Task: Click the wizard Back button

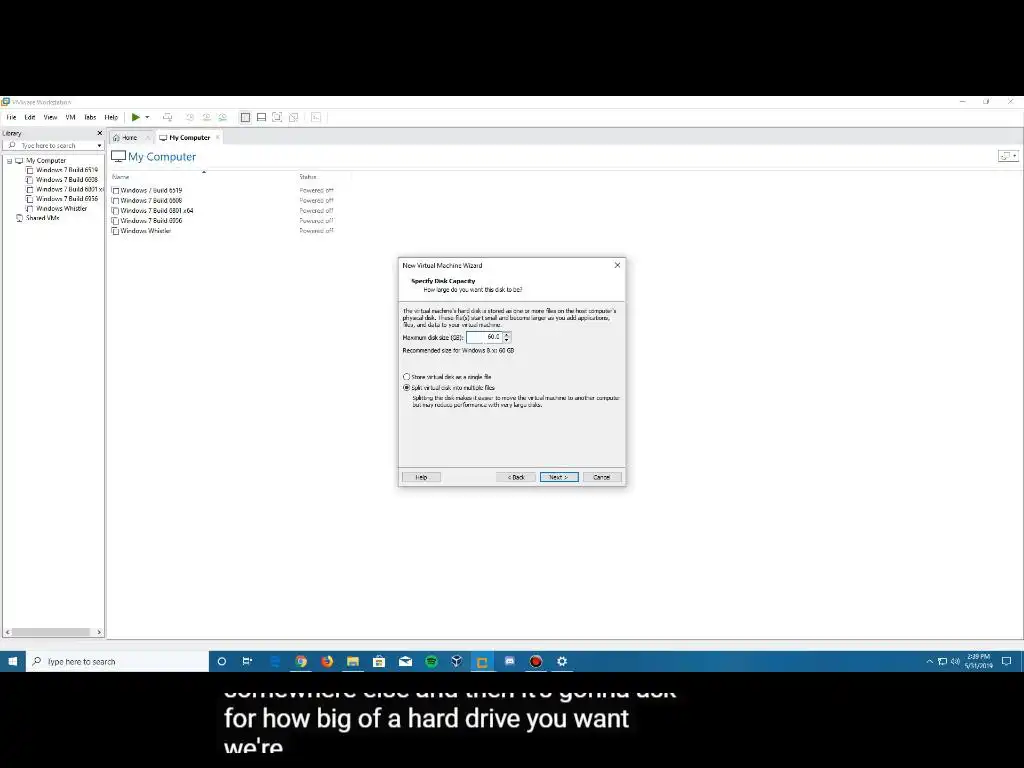Action: pos(516,477)
